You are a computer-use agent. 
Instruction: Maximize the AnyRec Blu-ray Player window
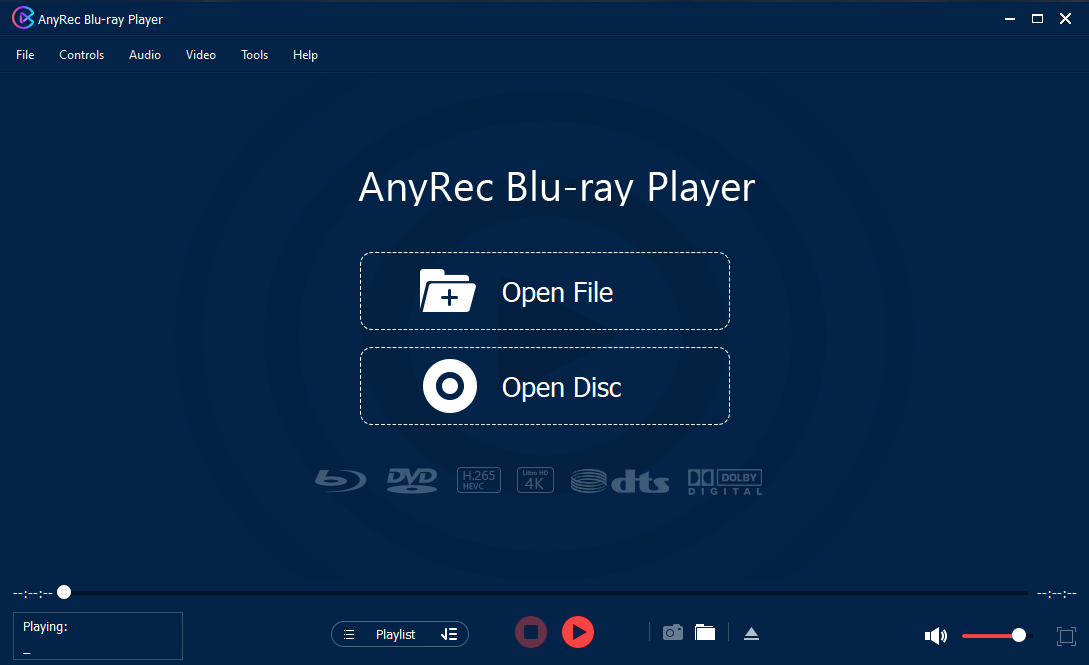click(1037, 19)
